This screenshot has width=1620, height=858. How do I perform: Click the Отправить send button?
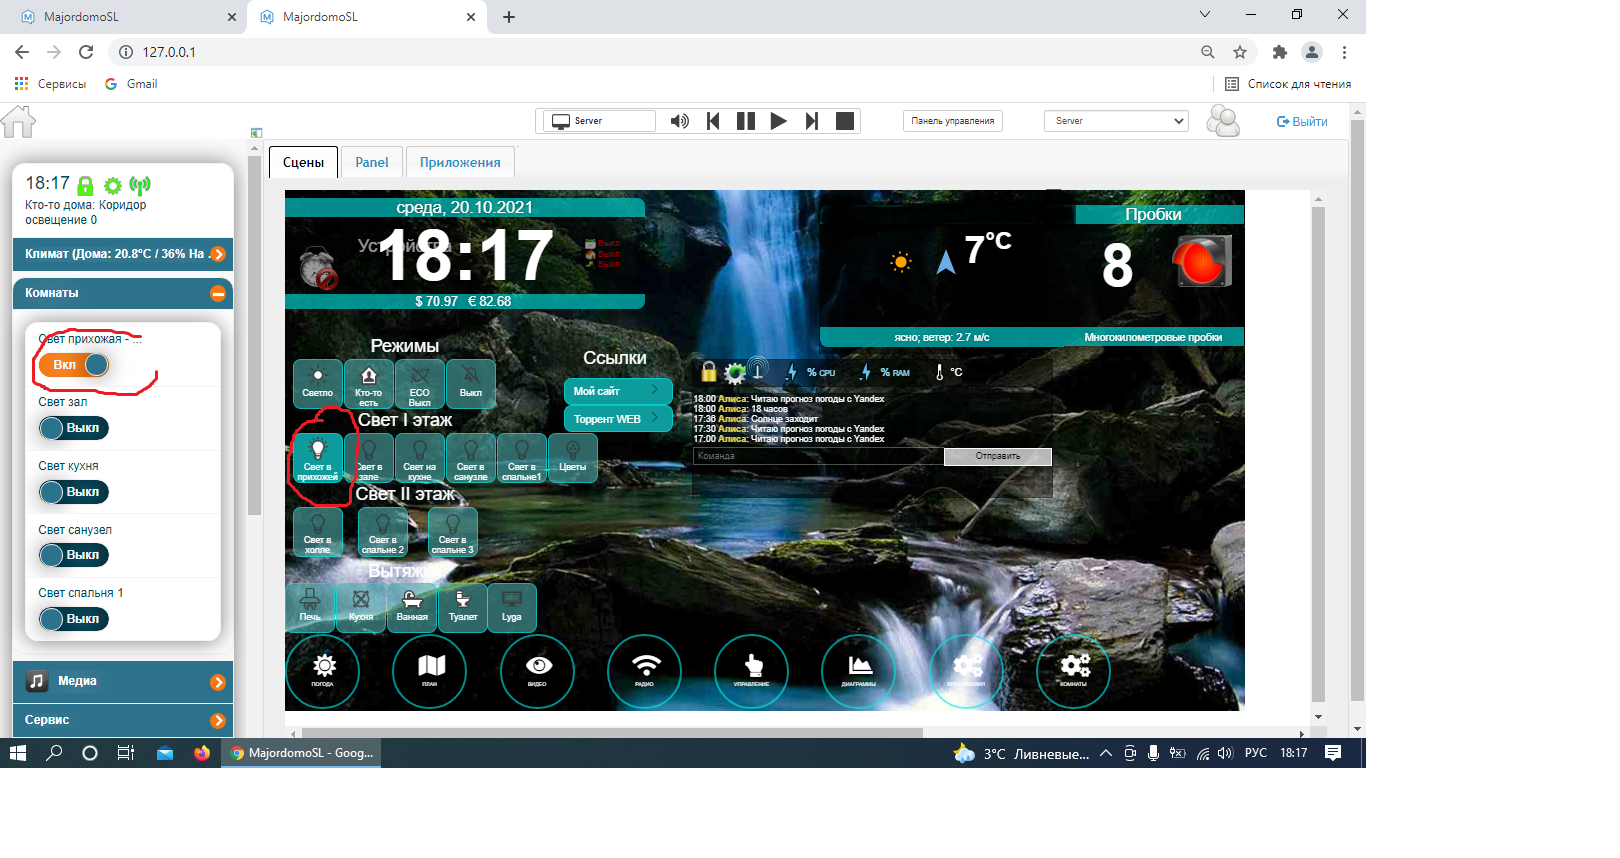tap(997, 456)
